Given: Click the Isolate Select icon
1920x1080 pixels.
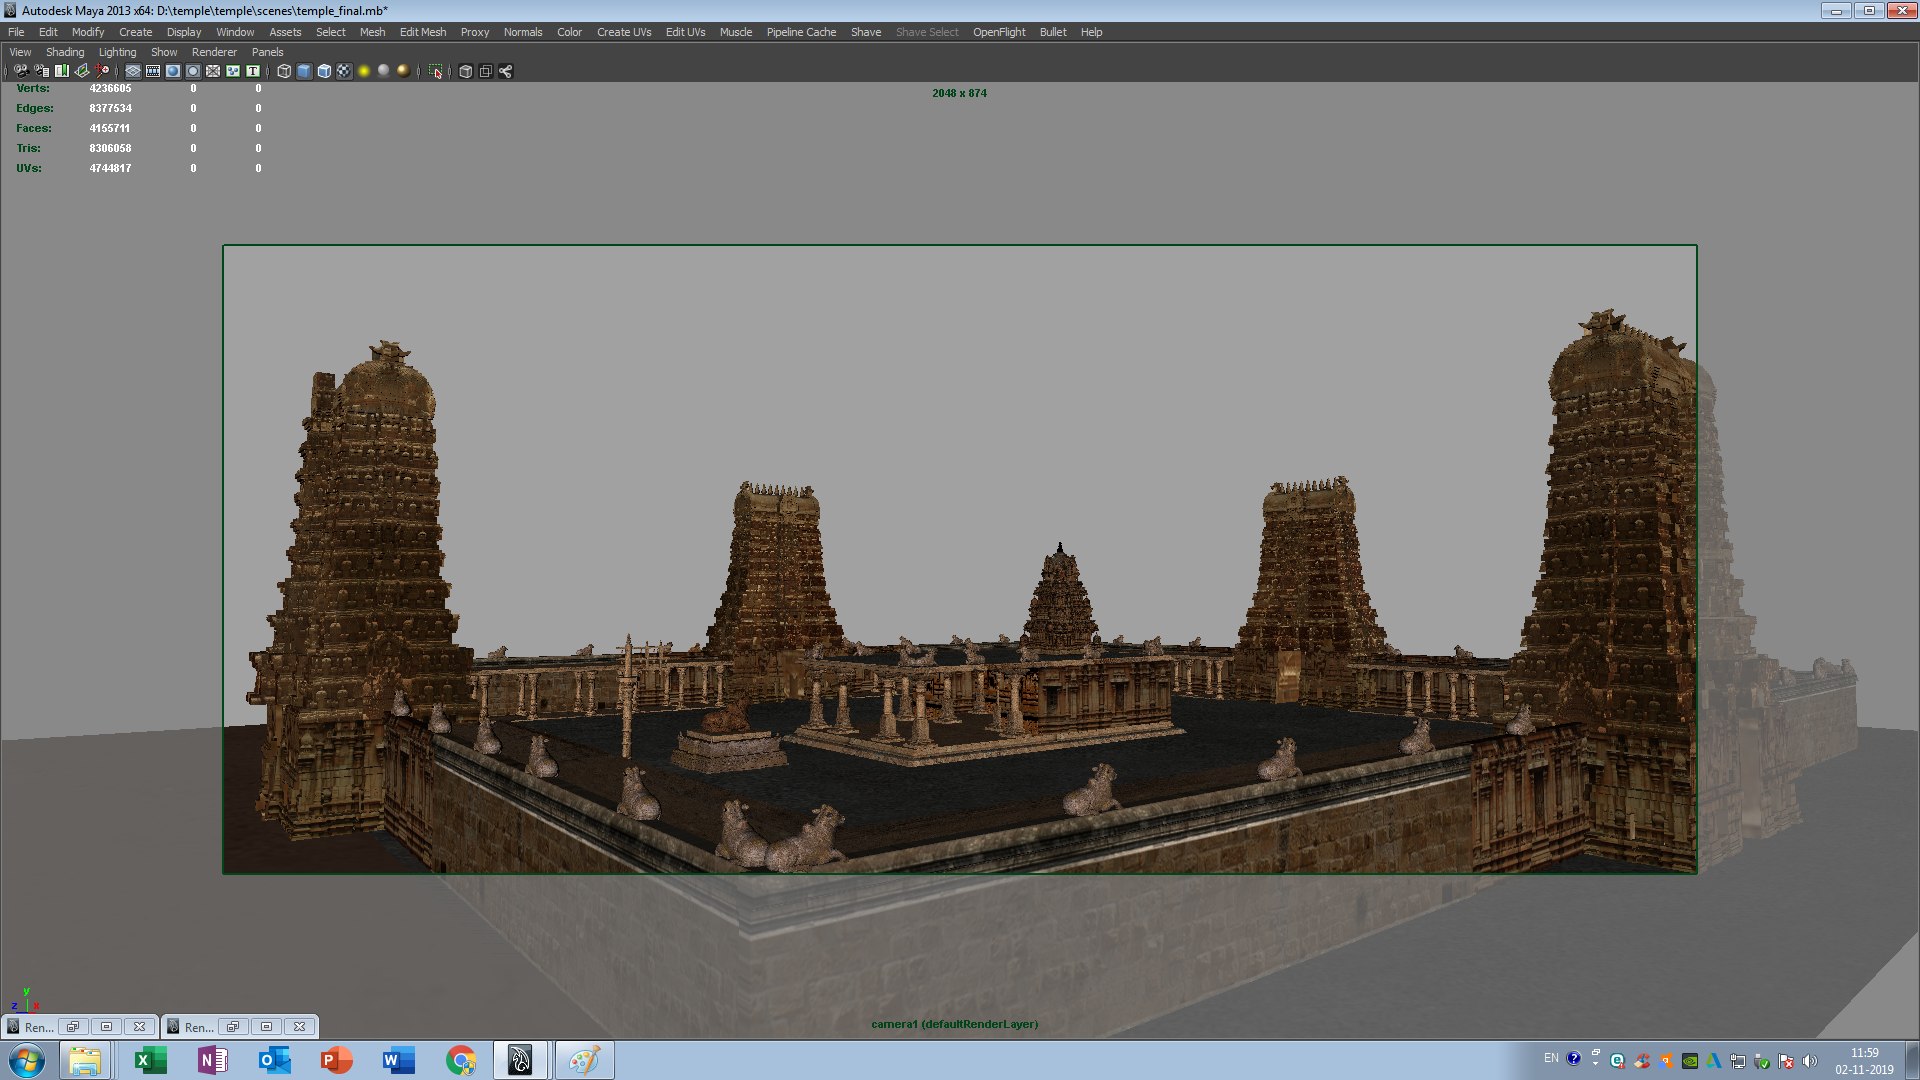Looking at the screenshot, I should pyautogui.click(x=435, y=71).
